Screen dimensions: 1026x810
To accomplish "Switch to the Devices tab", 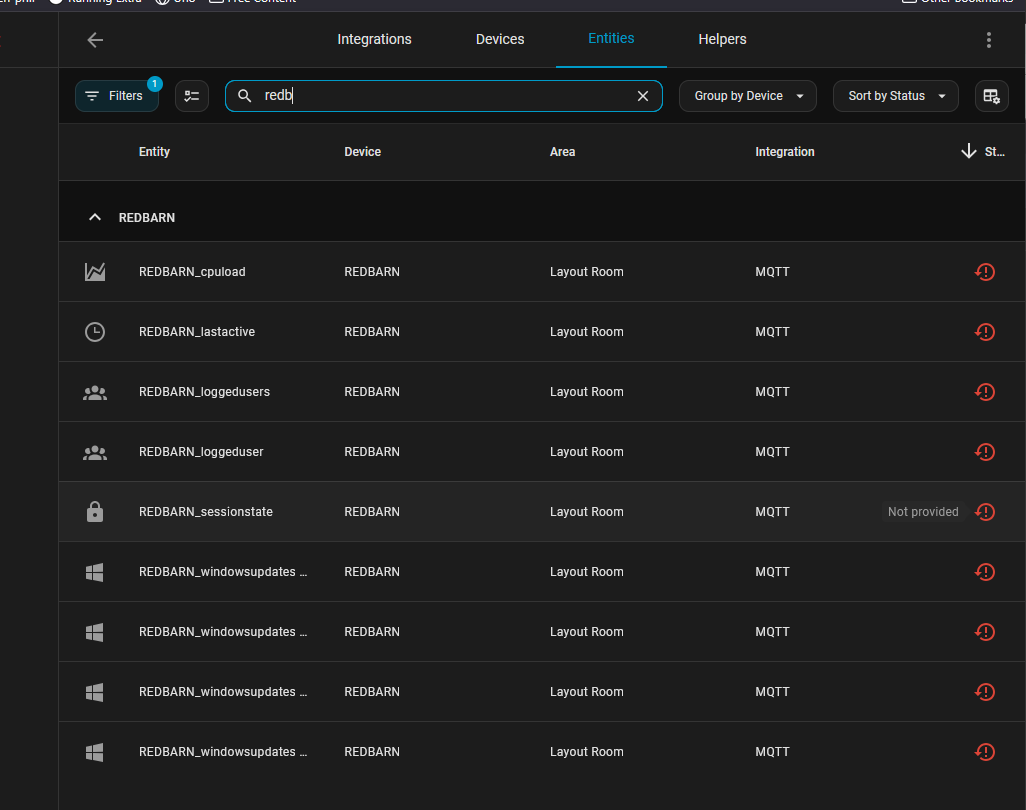I will (500, 39).
